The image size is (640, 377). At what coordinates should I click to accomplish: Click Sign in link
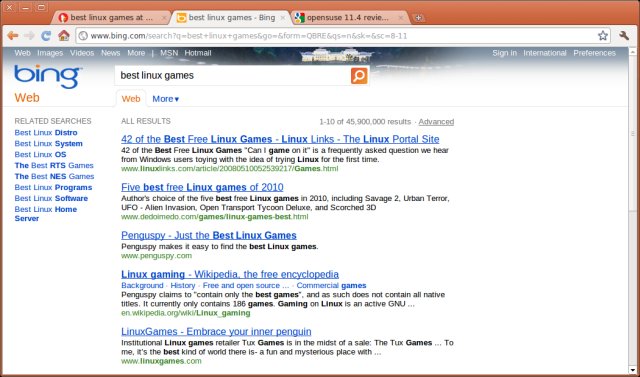[x=504, y=53]
